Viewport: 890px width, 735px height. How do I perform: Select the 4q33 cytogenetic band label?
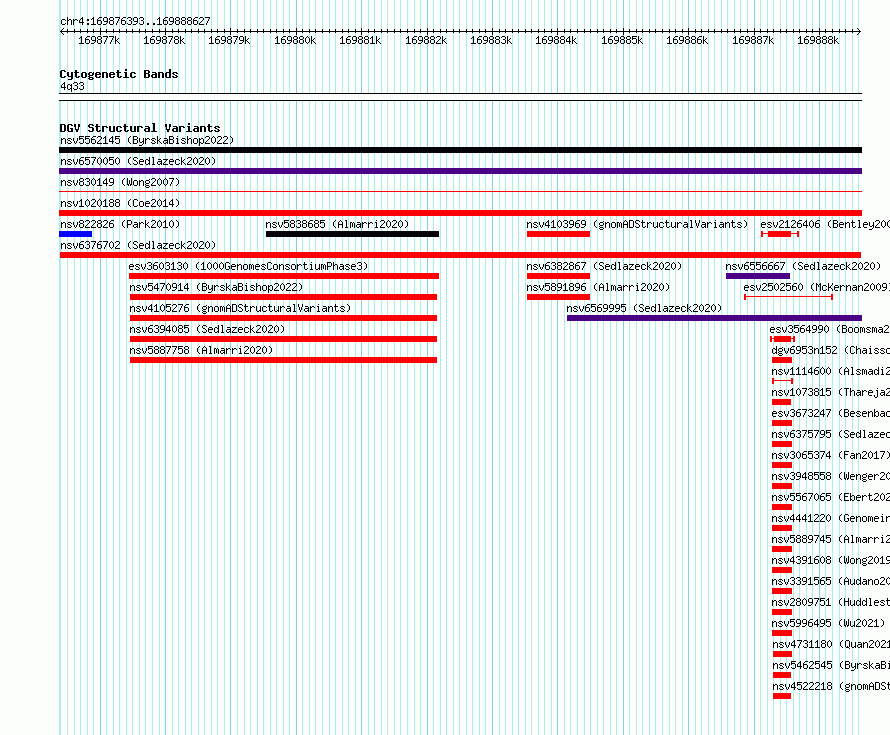tap(72, 86)
